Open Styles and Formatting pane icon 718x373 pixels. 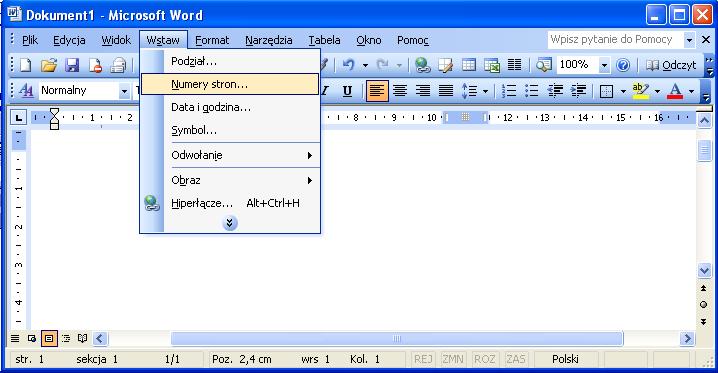[26, 91]
